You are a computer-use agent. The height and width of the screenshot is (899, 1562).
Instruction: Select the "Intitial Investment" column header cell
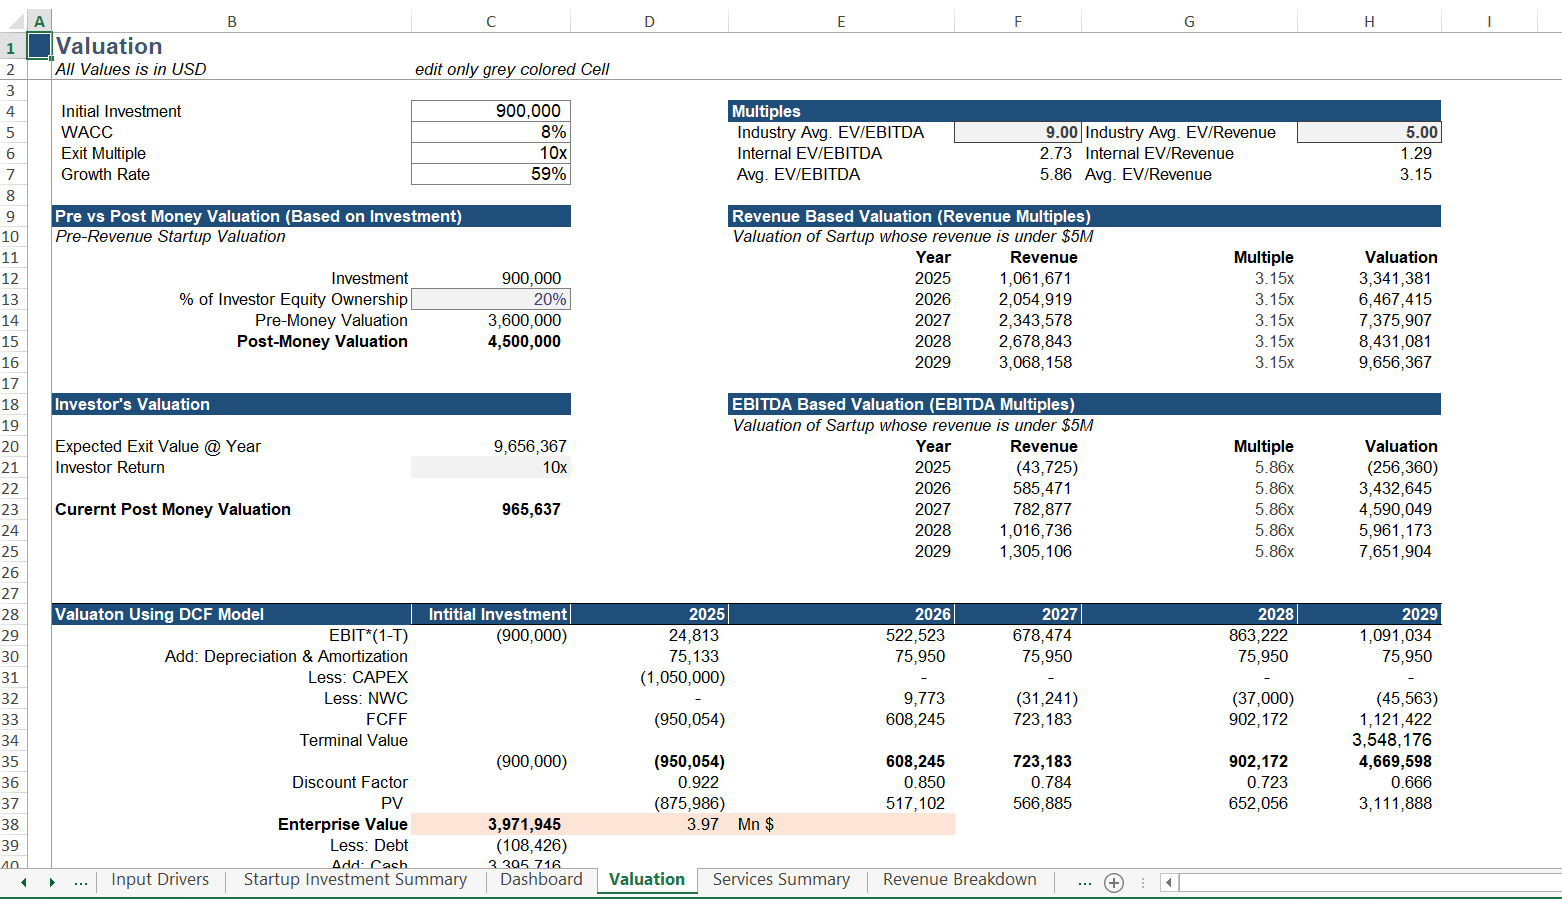(x=491, y=614)
